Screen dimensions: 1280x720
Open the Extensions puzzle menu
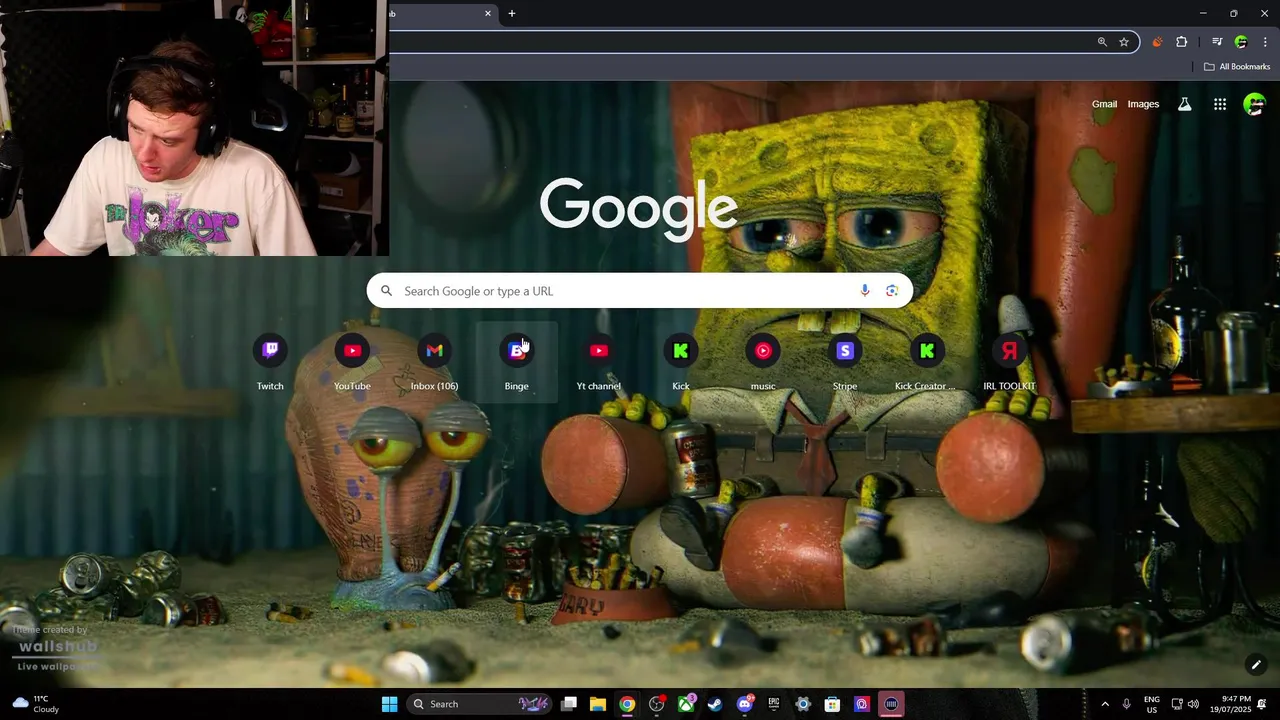[x=1182, y=42]
